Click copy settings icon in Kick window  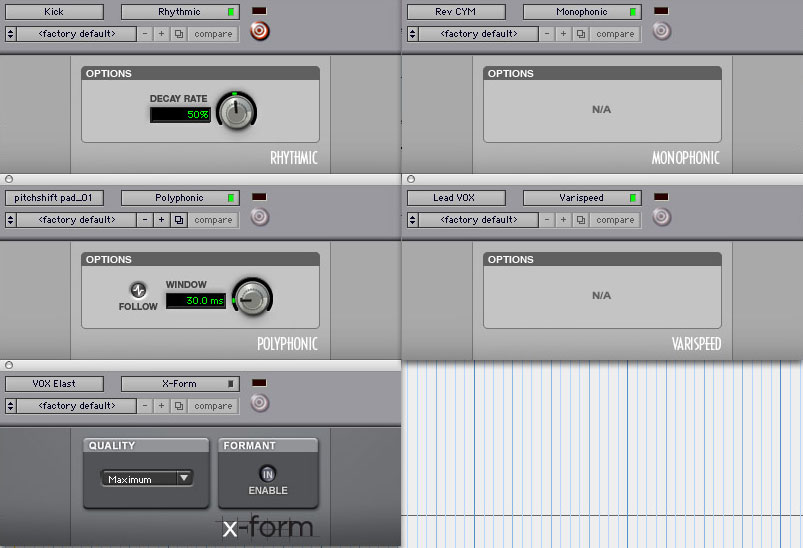point(179,34)
